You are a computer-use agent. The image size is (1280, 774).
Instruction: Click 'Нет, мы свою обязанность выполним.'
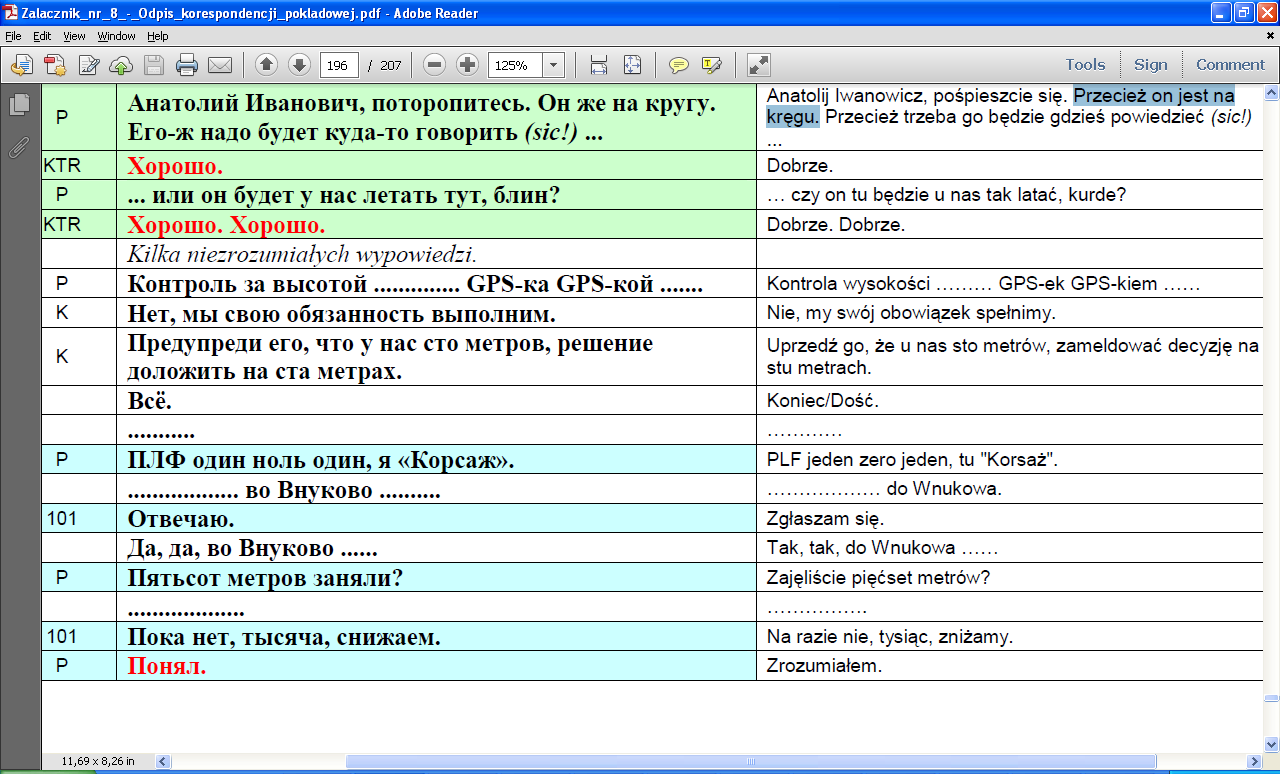tap(341, 313)
